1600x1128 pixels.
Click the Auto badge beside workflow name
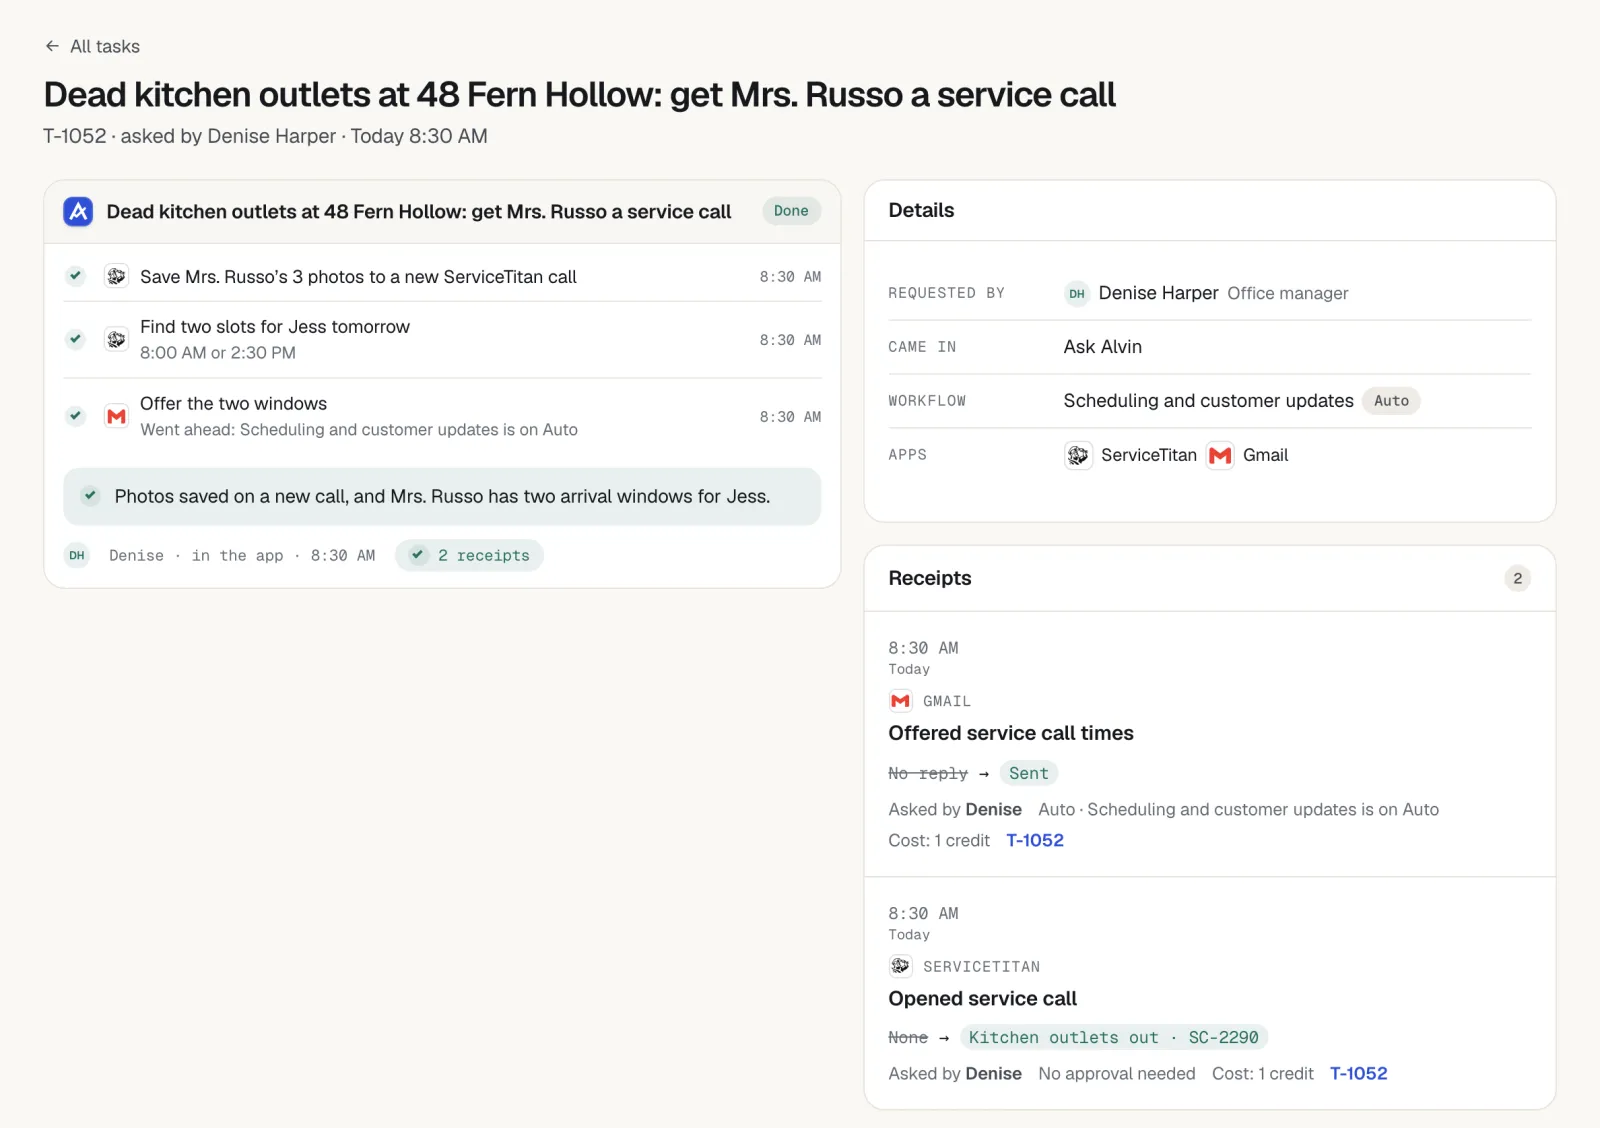pos(1391,401)
